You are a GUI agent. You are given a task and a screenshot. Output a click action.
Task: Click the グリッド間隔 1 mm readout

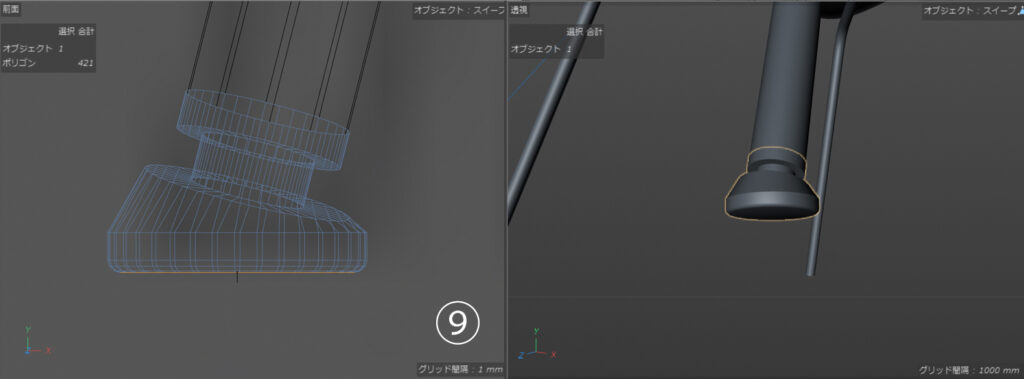click(x=460, y=369)
